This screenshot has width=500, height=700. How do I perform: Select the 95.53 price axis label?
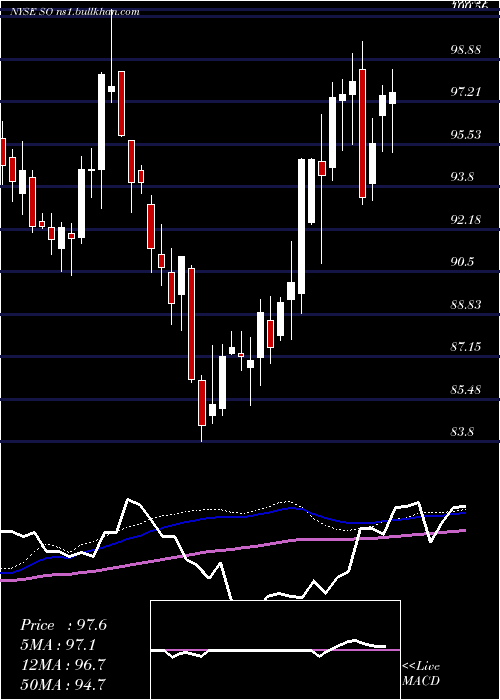point(466,134)
